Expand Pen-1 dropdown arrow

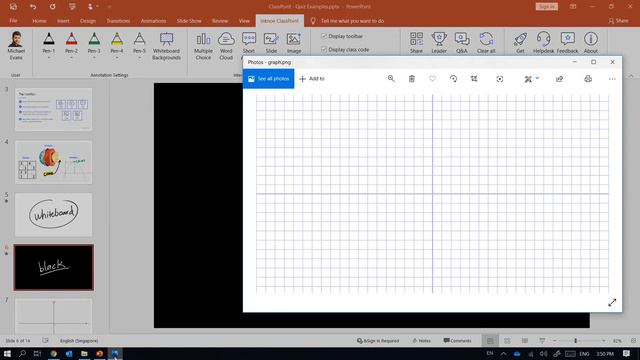click(x=49, y=58)
